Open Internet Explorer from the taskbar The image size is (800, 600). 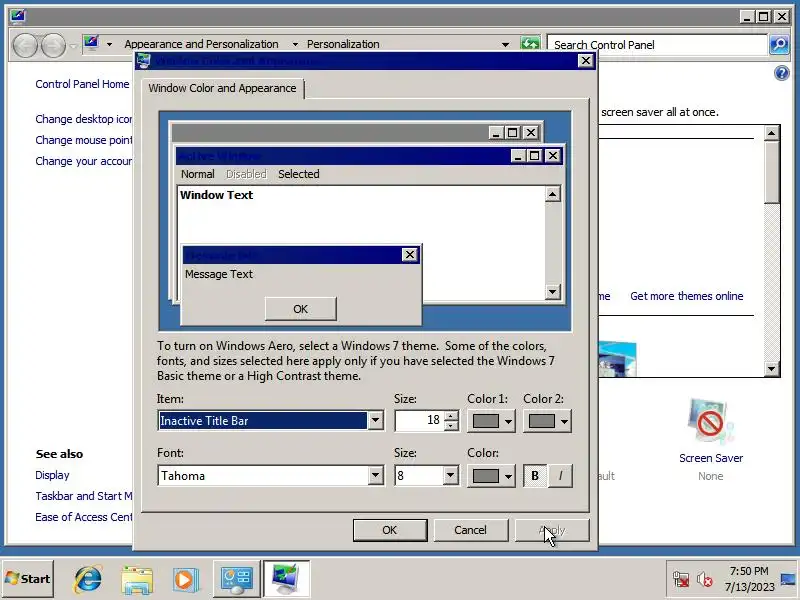pyautogui.click(x=88, y=580)
